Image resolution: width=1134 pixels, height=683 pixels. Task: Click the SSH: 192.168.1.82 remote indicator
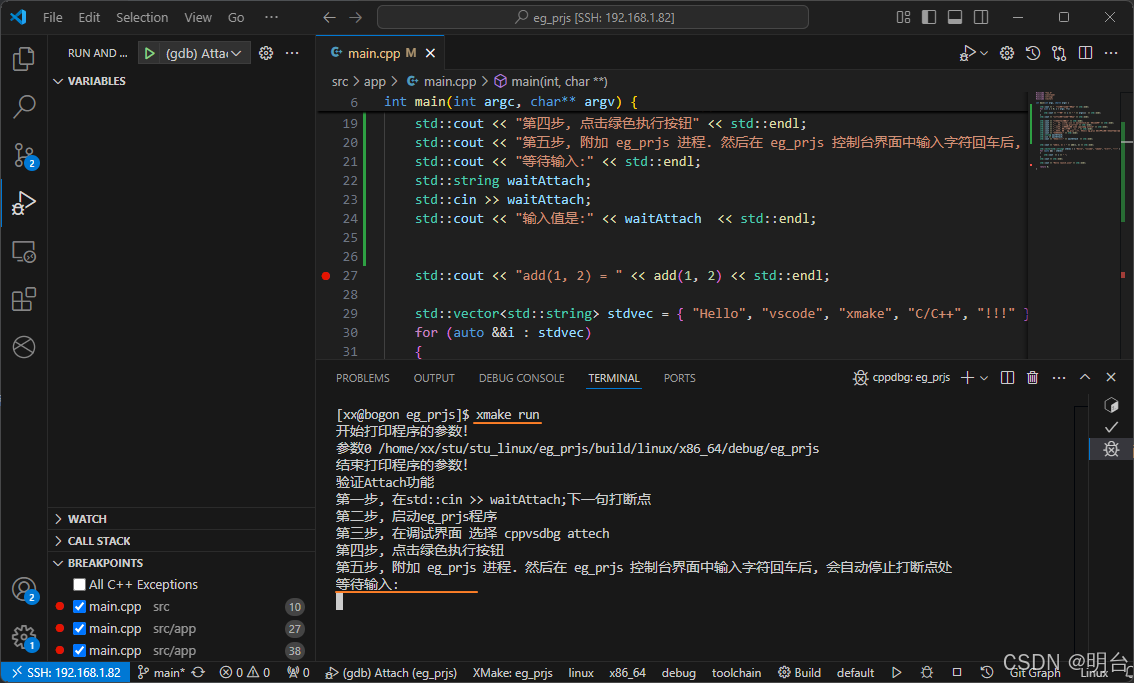[66, 672]
